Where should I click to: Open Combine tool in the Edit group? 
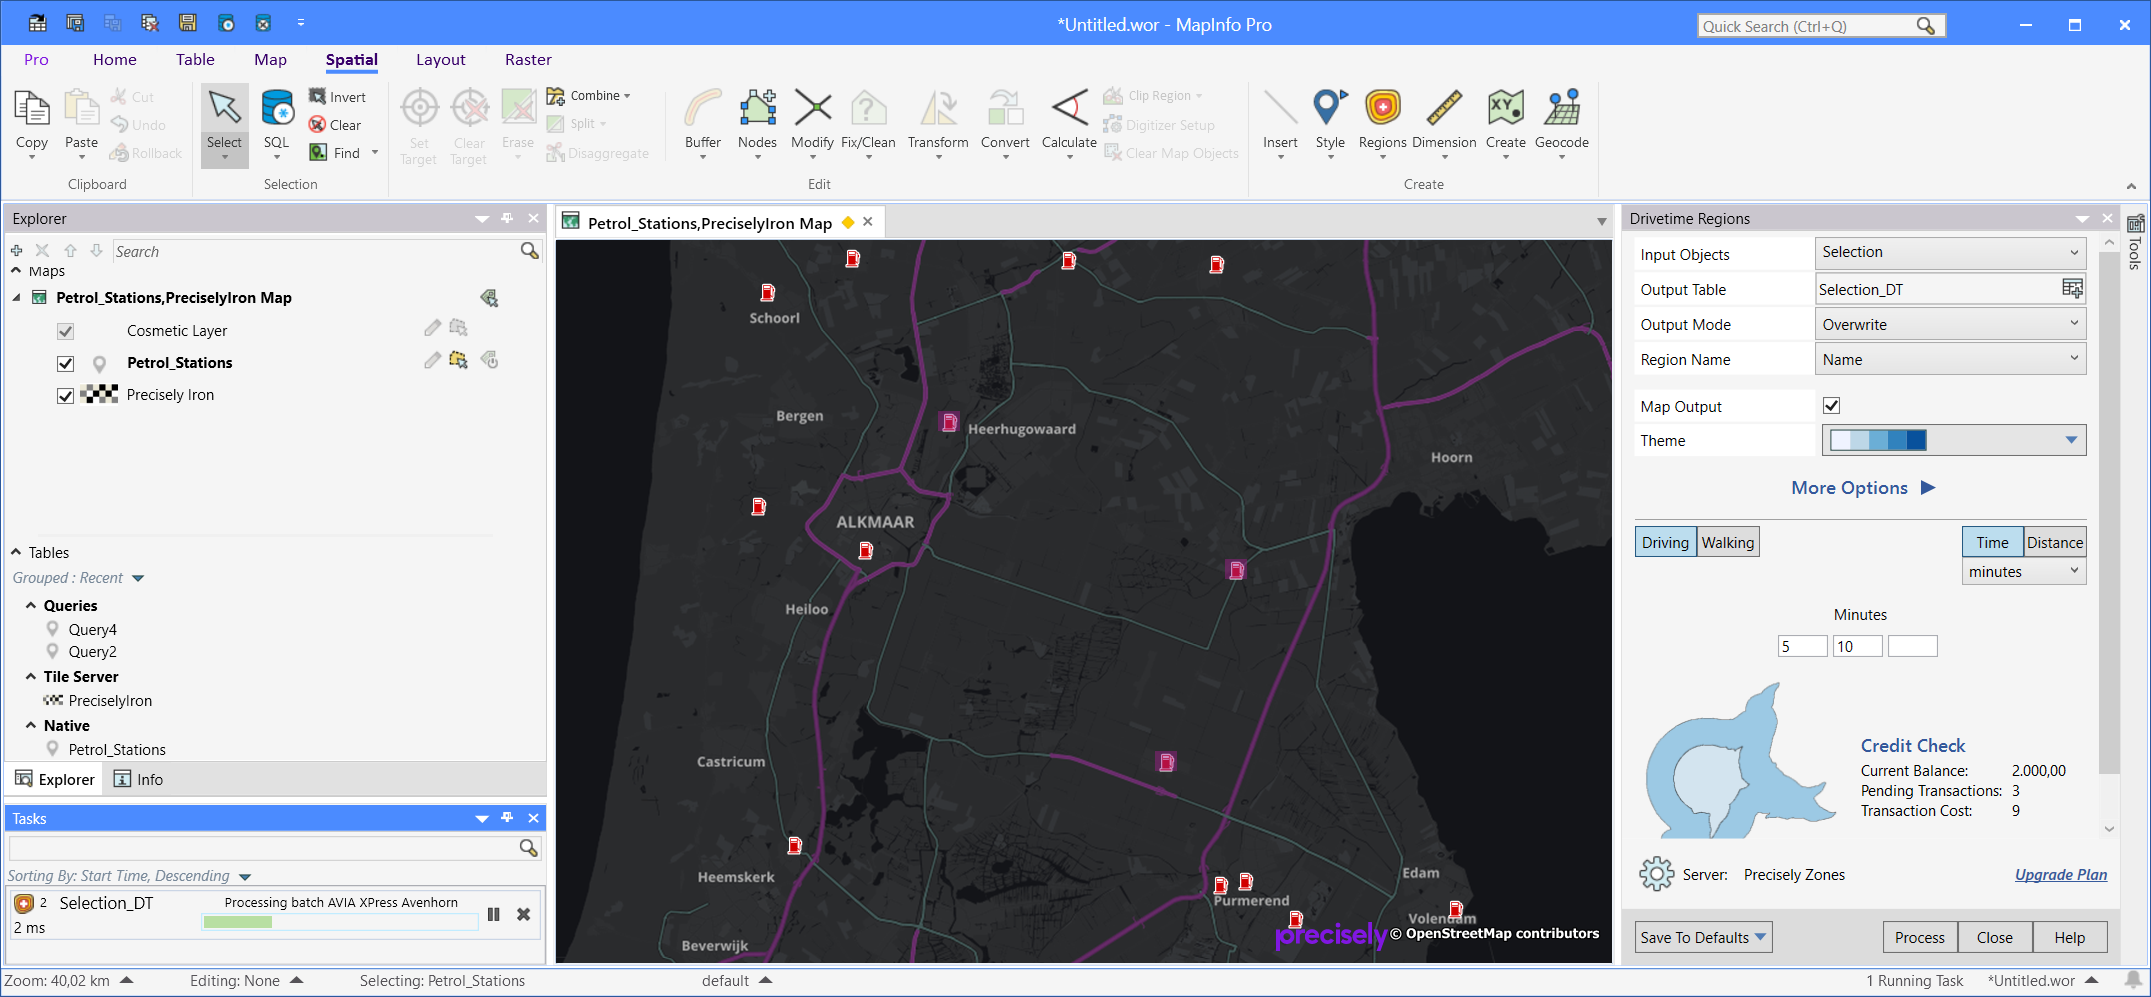coord(589,96)
